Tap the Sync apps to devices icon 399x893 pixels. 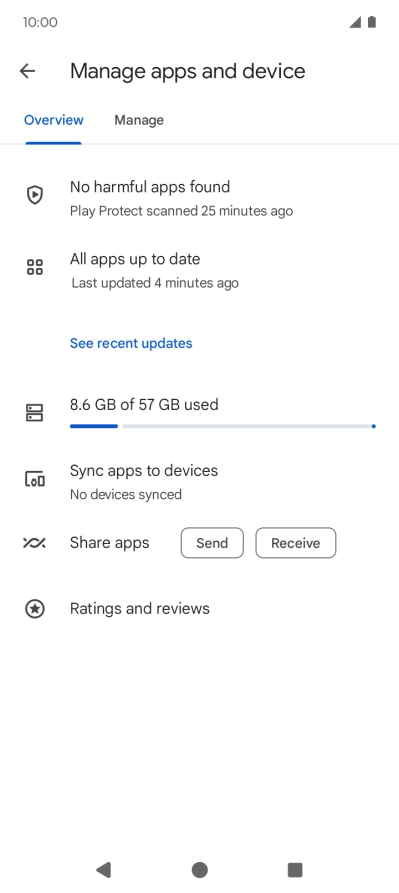click(x=35, y=479)
